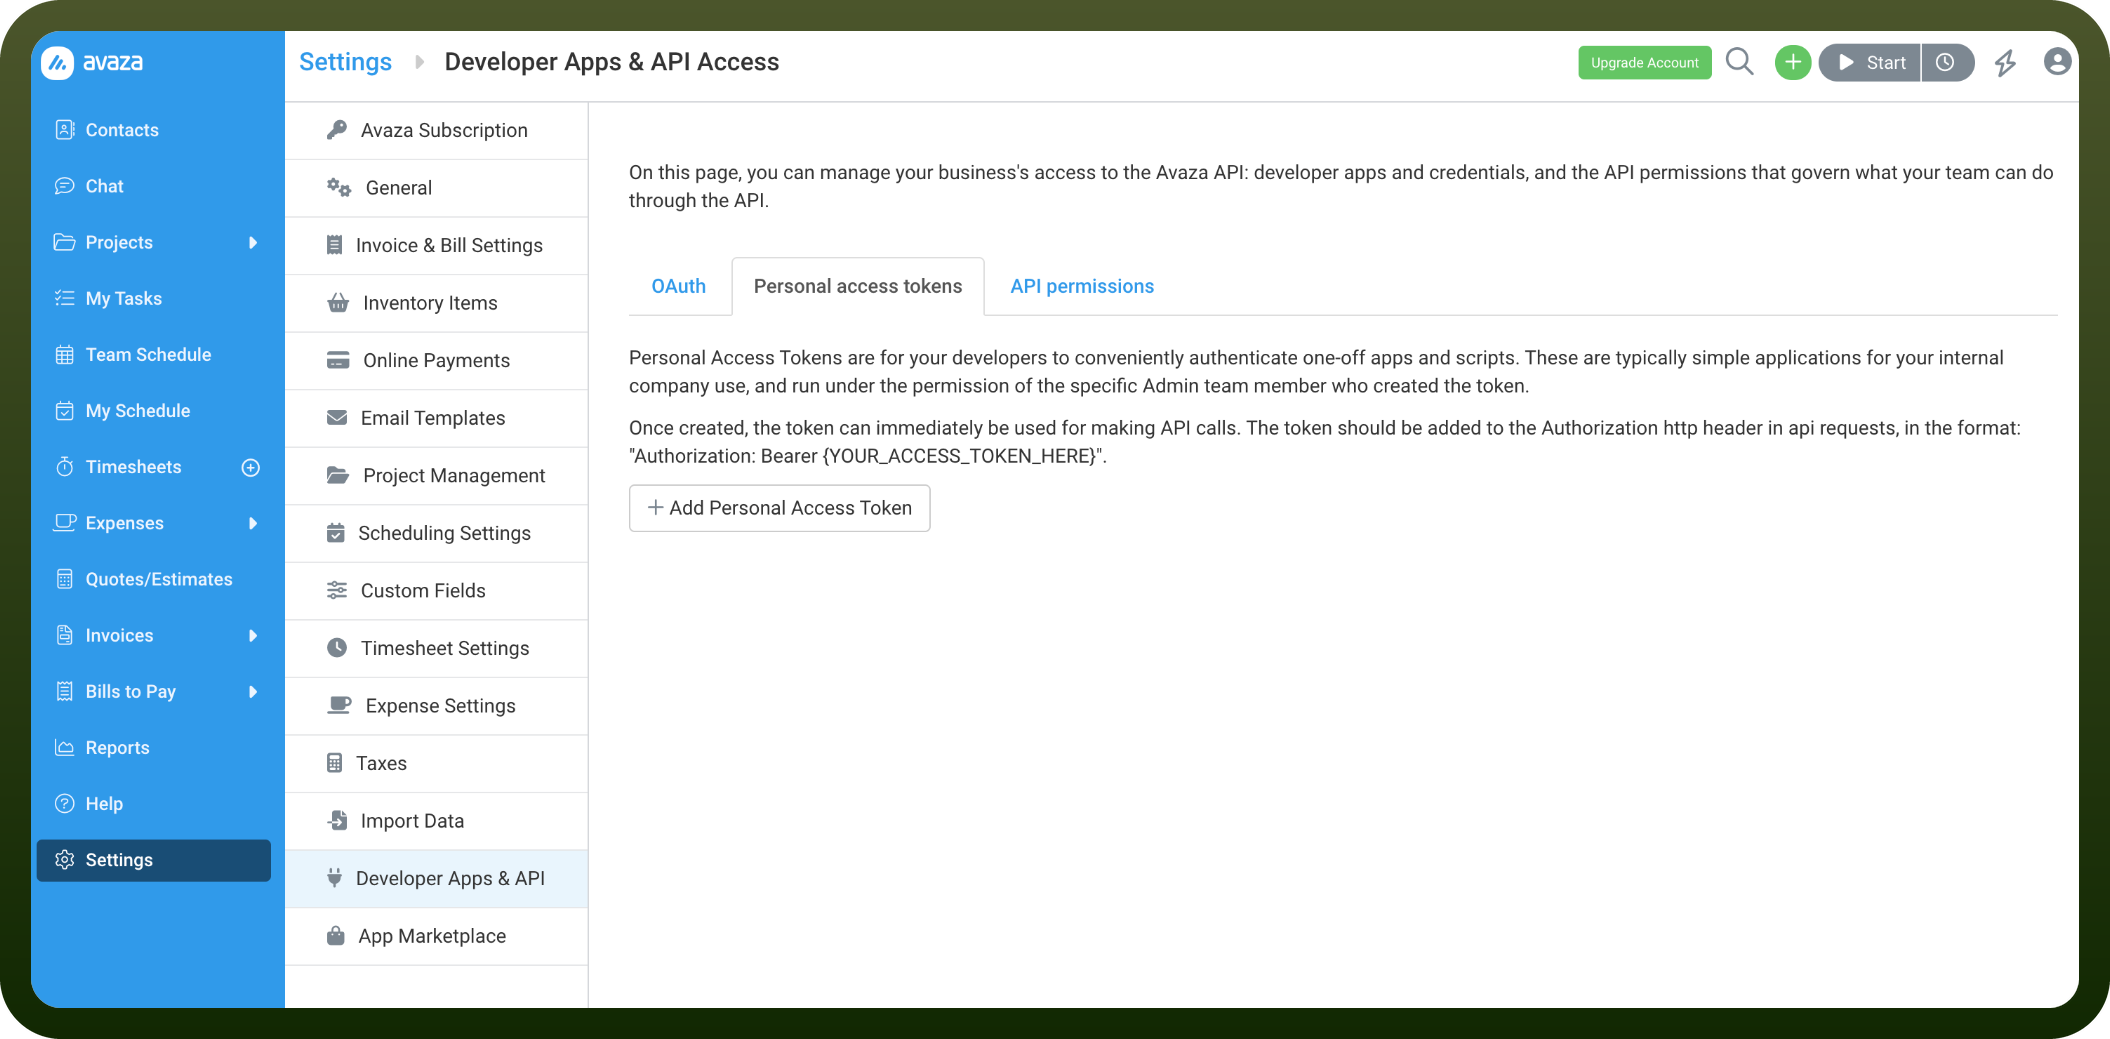Click the My Tasks checklist icon
The height and width of the screenshot is (1039, 2110).
[x=65, y=298]
